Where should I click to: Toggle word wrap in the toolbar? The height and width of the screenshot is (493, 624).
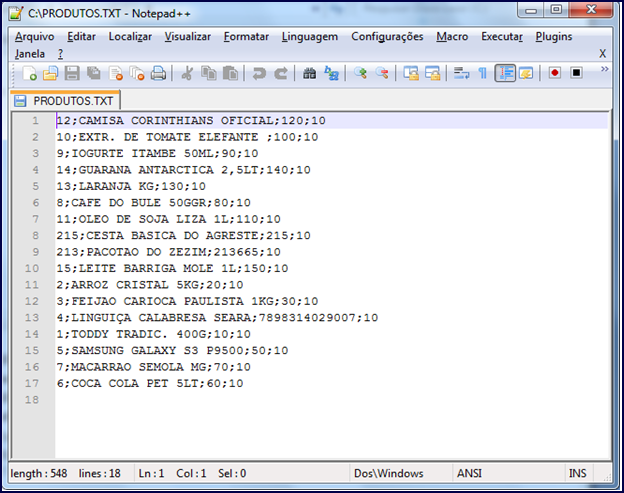point(462,73)
